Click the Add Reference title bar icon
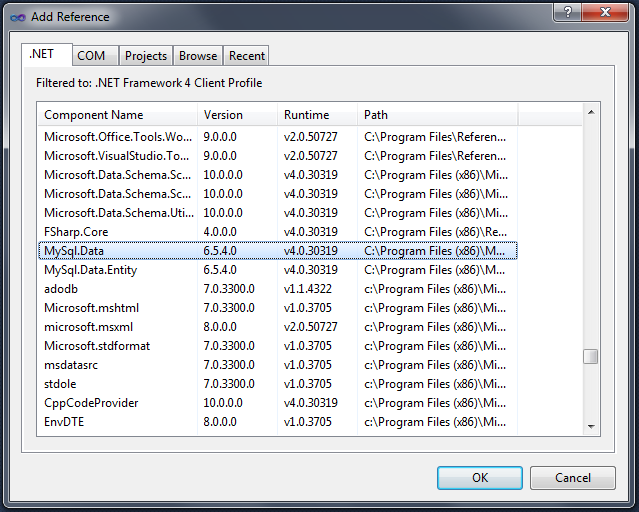This screenshot has width=639, height=512. click(18, 17)
